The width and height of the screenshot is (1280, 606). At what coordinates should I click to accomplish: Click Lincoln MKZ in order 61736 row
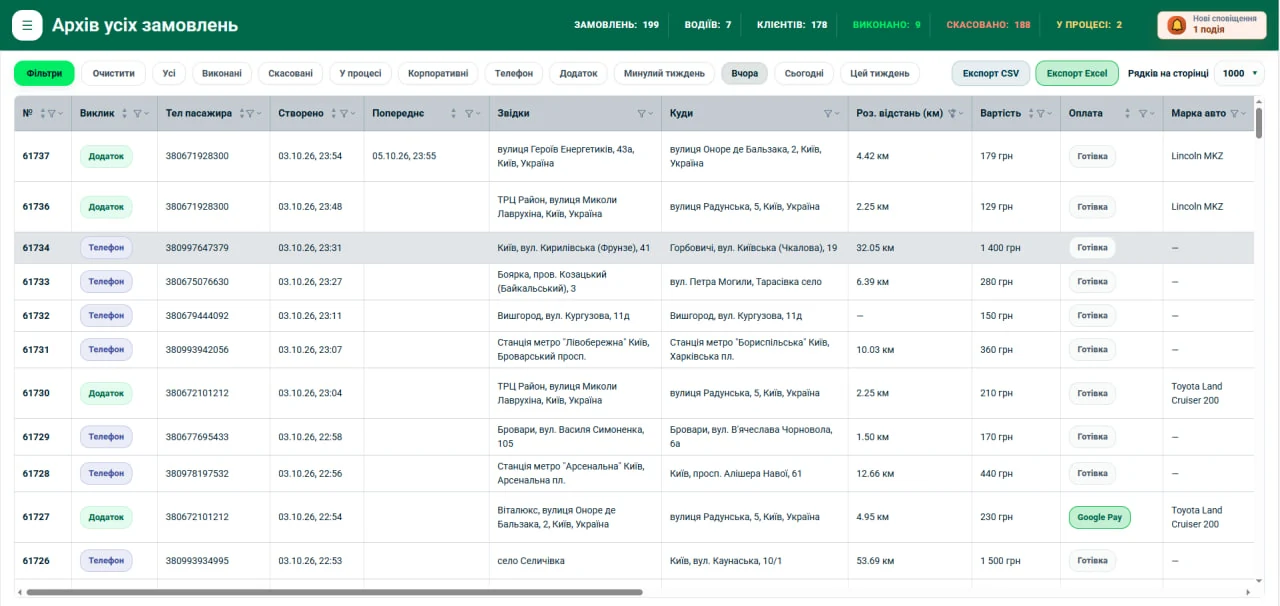(x=1197, y=207)
